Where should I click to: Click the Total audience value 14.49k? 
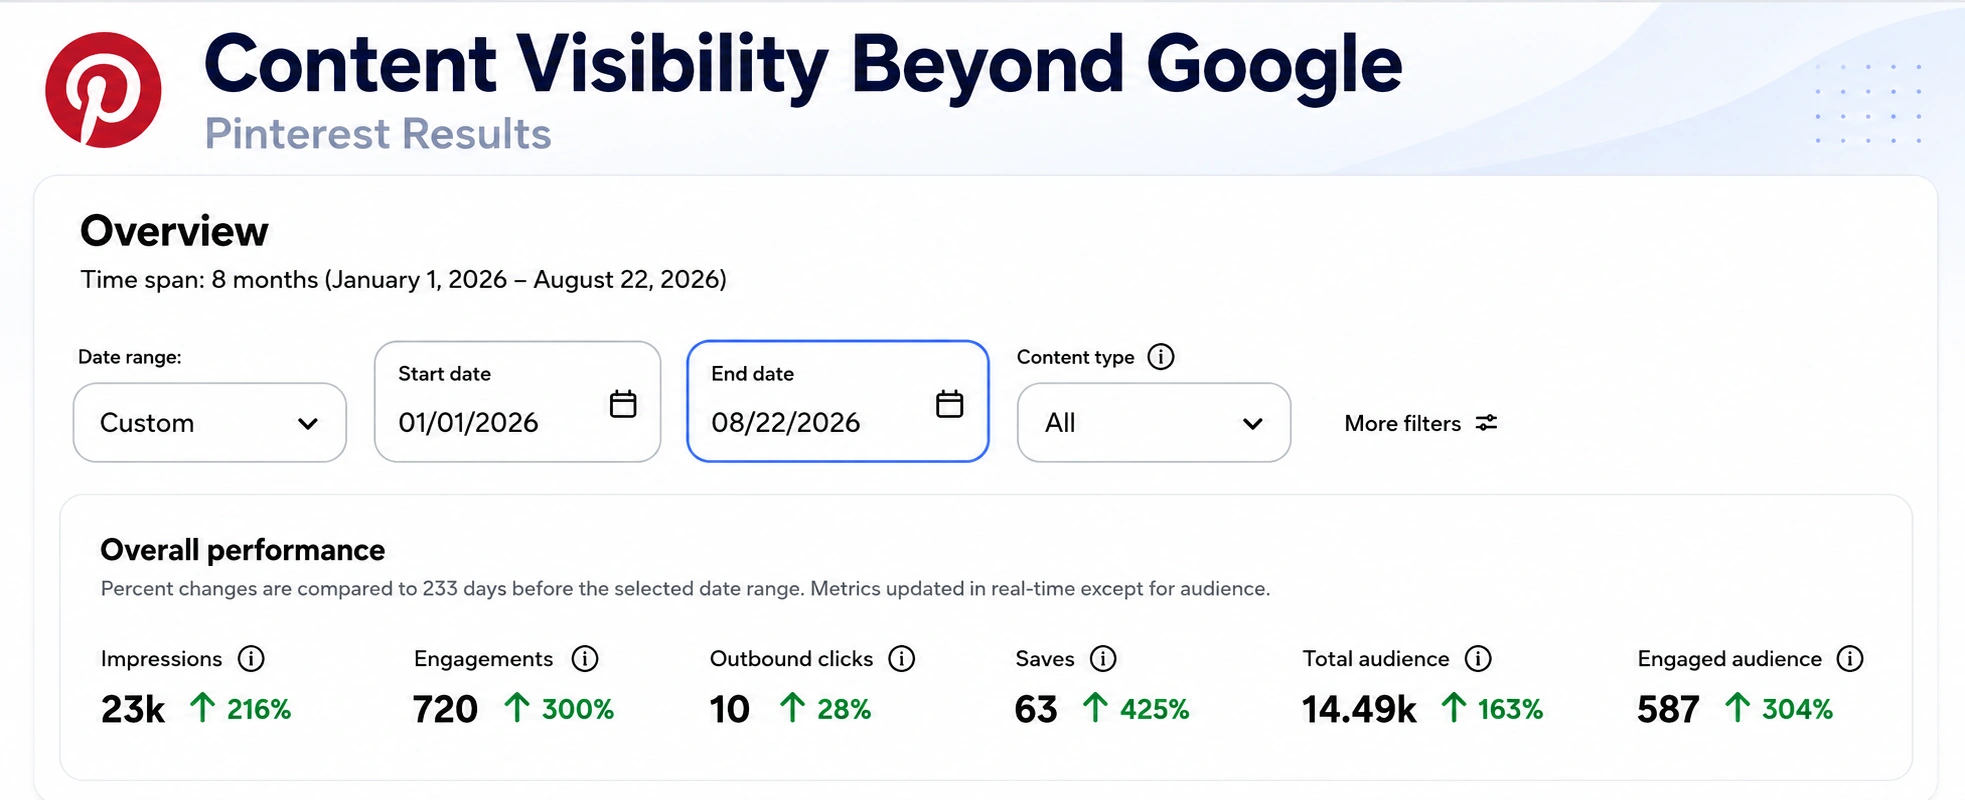[x=1360, y=710]
